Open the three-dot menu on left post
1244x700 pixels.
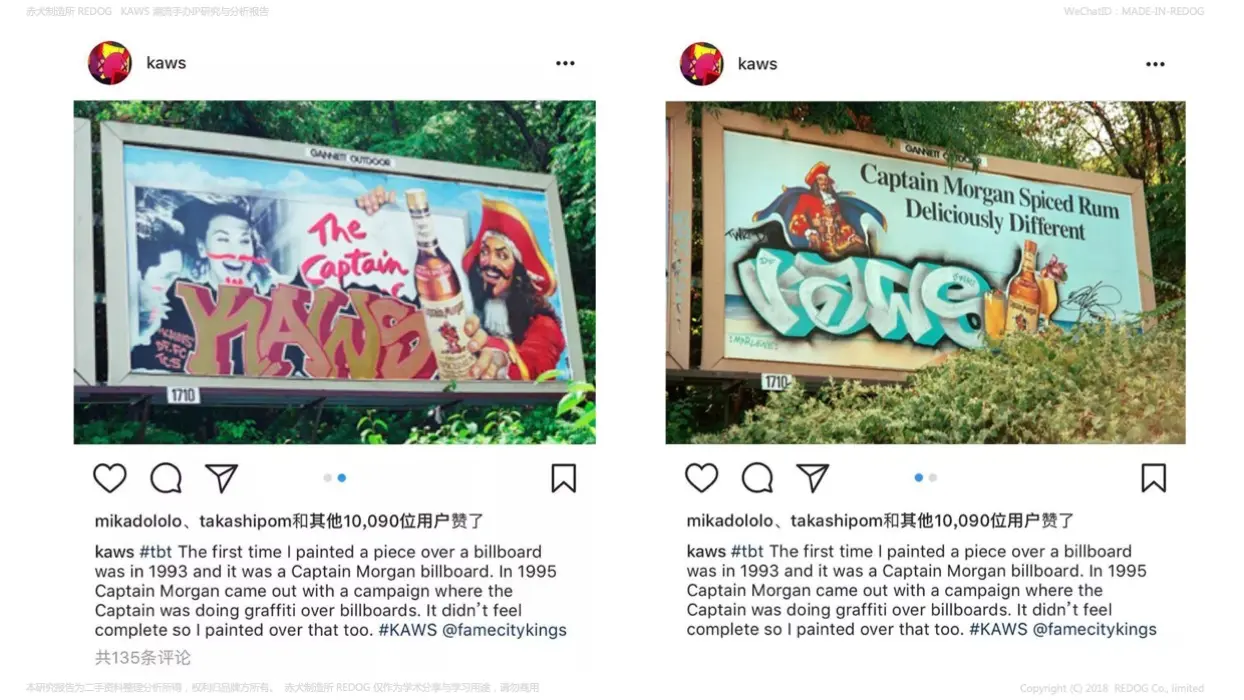click(566, 63)
